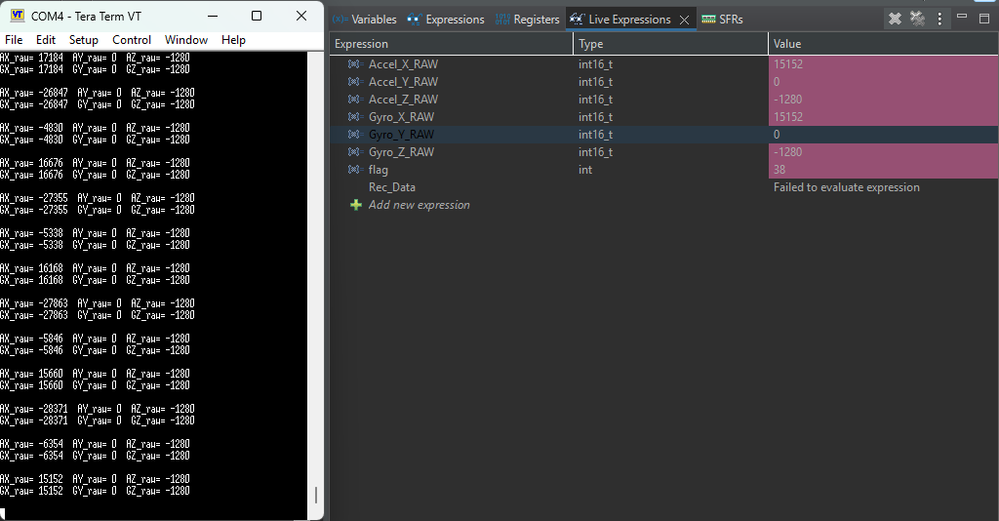Open the Window menu in Tera Term
The height and width of the screenshot is (521, 999).
tap(186, 39)
